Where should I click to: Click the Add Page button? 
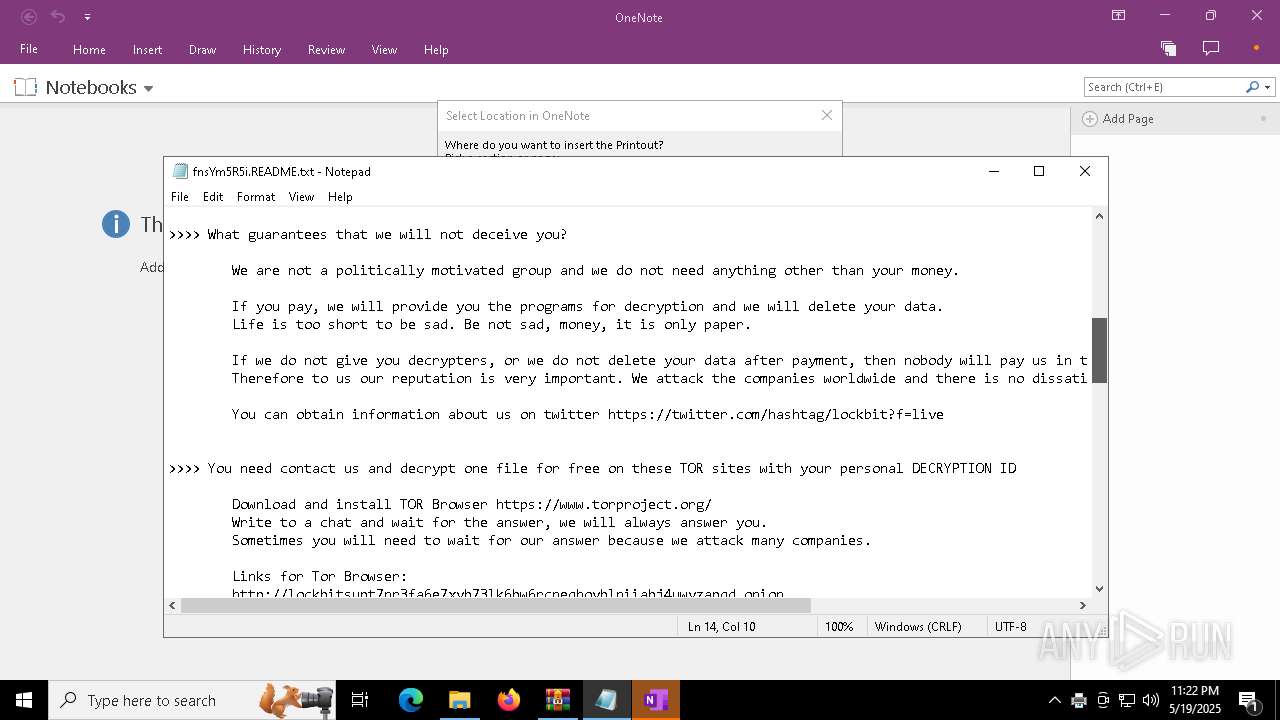[x=1118, y=118]
